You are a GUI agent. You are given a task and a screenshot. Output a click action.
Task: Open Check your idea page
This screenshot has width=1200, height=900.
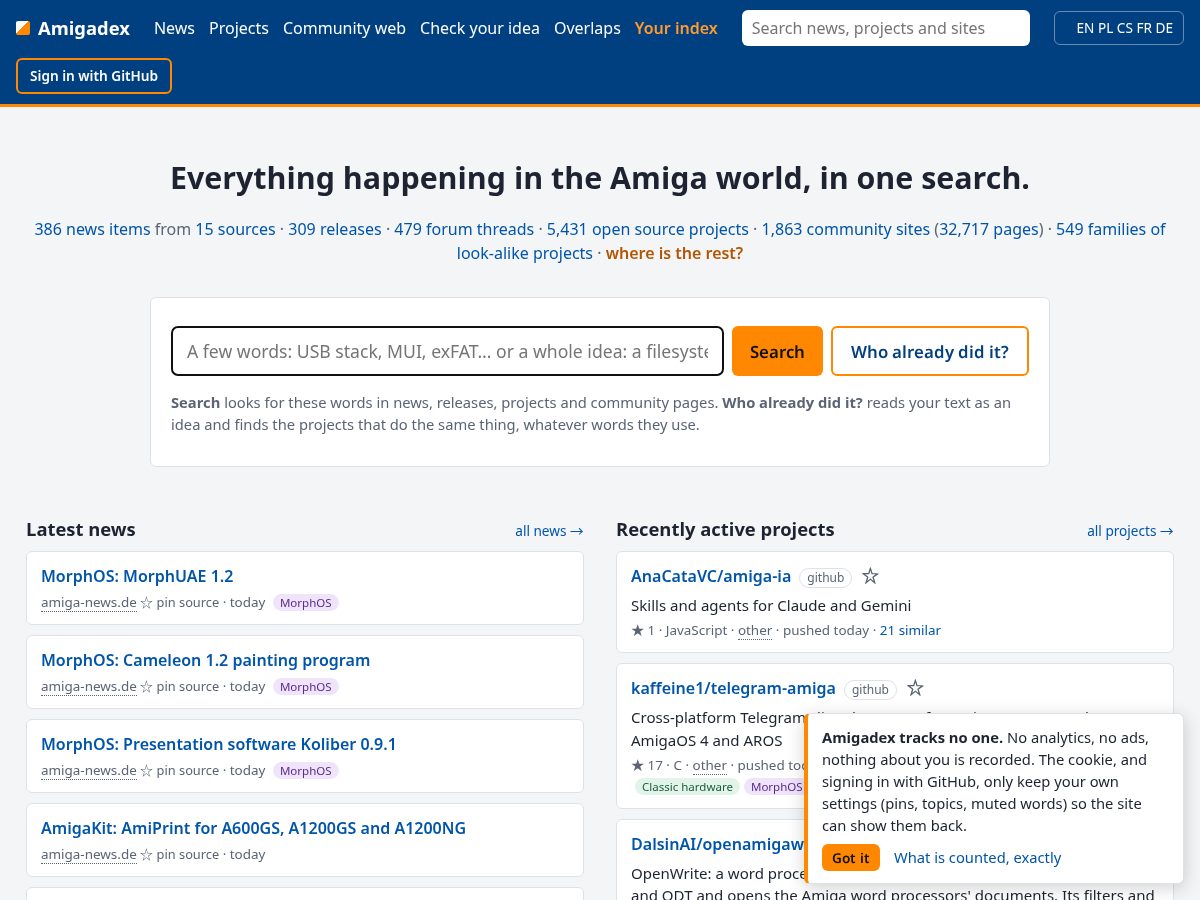(480, 28)
